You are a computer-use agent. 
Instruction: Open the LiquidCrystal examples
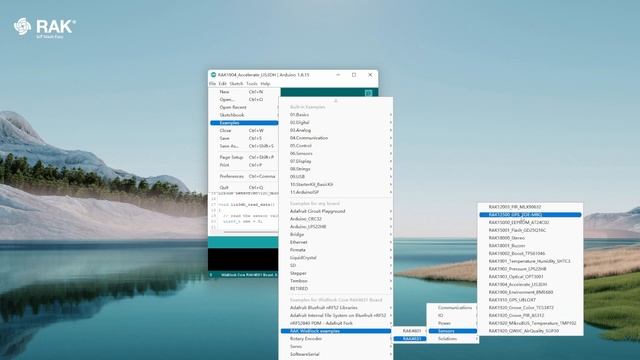(336, 258)
